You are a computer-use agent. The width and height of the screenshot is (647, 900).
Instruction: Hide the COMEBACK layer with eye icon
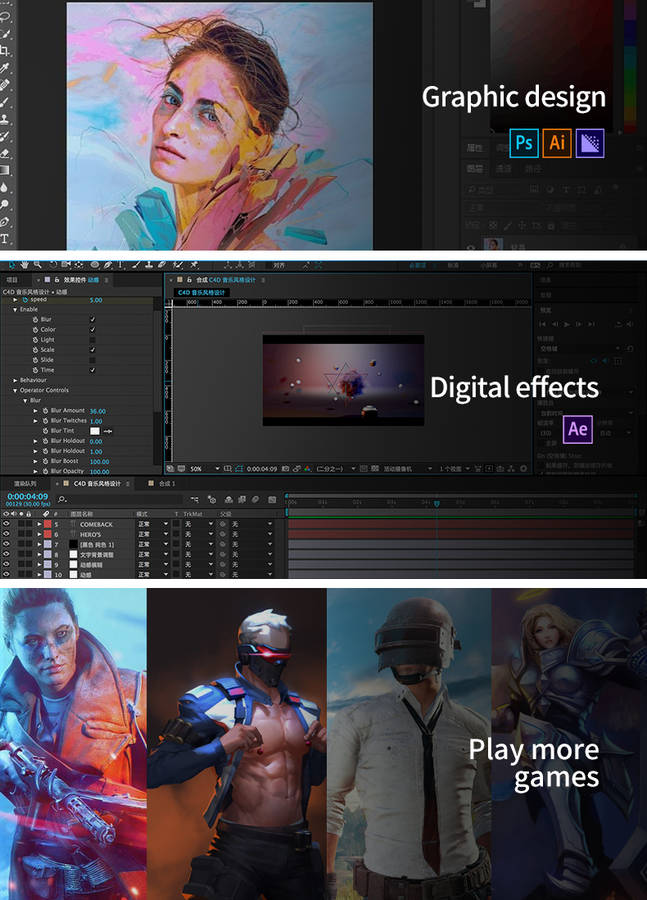tap(6, 525)
